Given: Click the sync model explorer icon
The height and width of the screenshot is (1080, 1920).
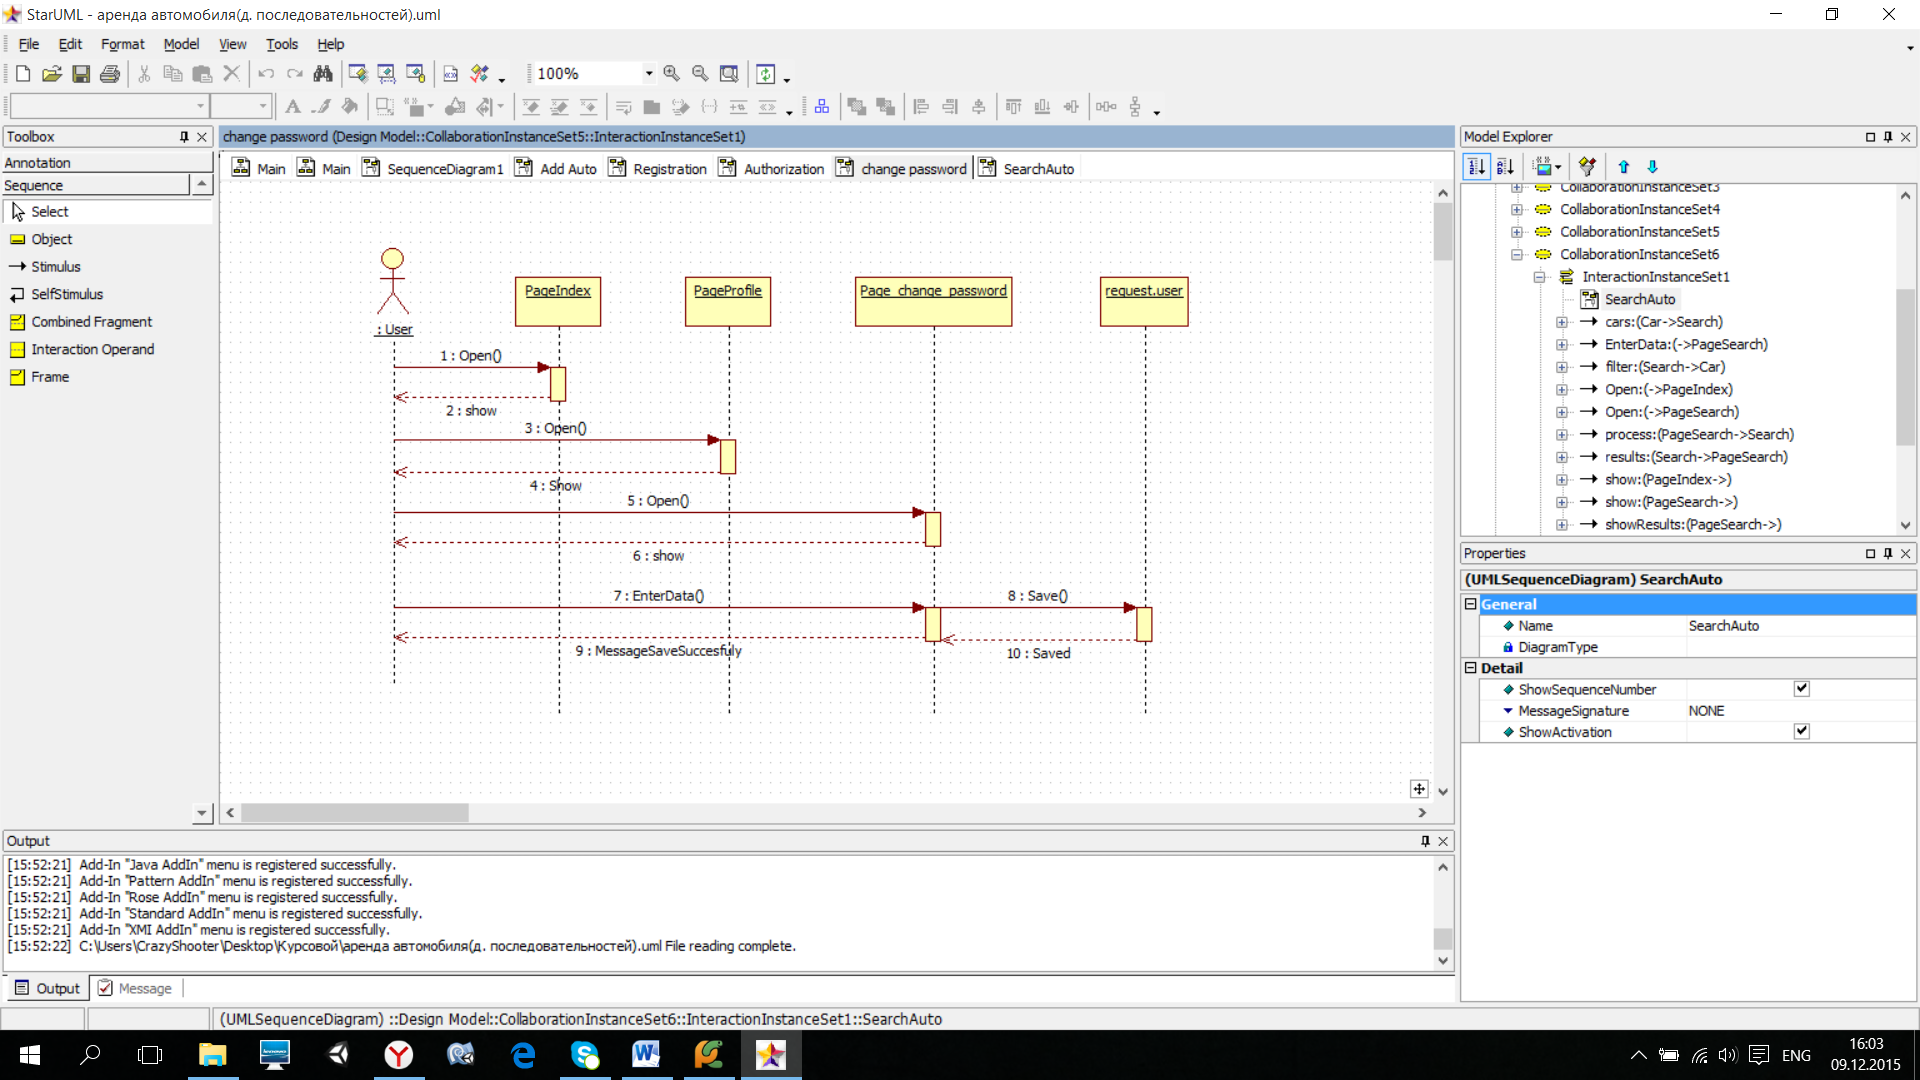Looking at the screenshot, I should pos(1589,166).
